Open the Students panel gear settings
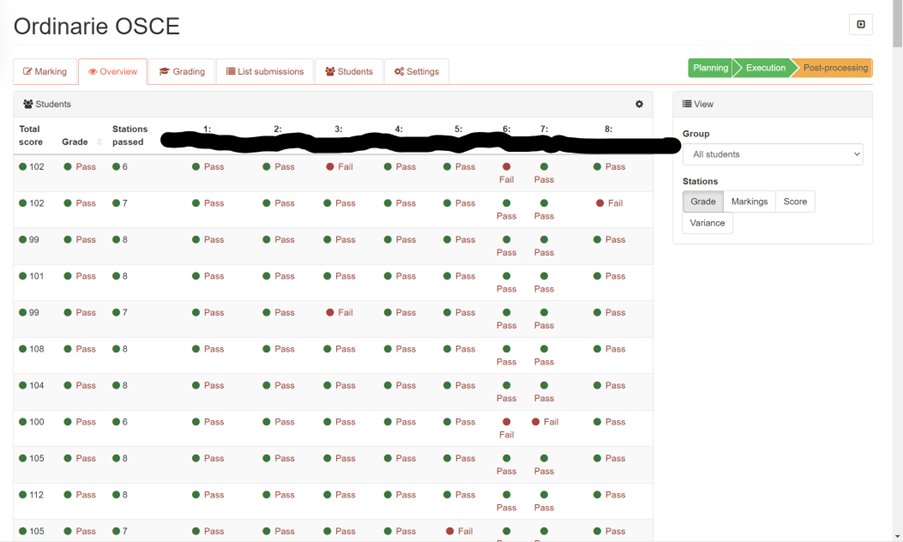Screen dimensions: 903x542 click(639, 104)
